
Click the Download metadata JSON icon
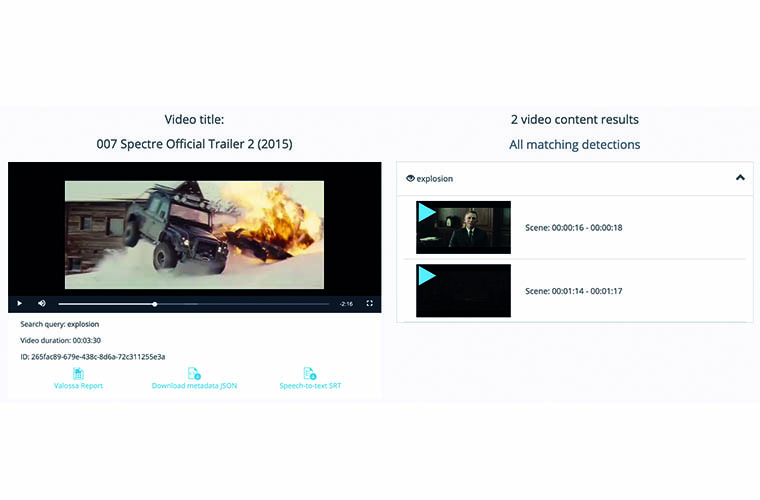pos(194,374)
